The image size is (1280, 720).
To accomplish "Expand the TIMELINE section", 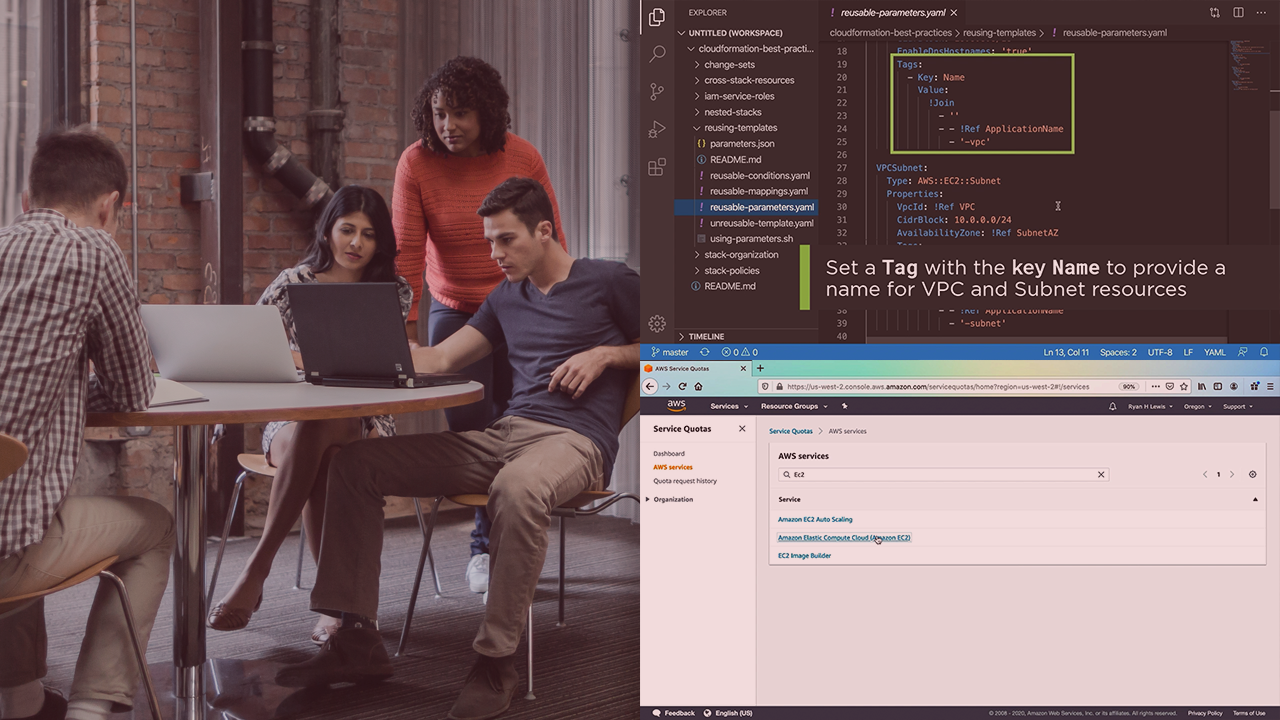I will click(x=706, y=337).
